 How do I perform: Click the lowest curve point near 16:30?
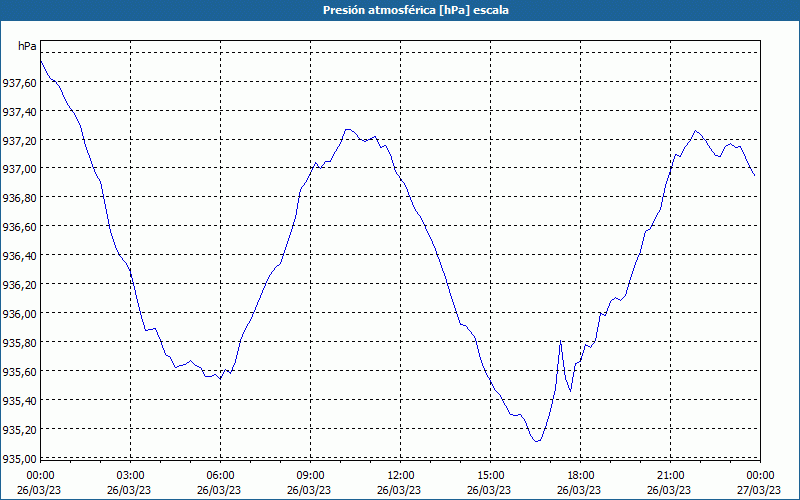(x=536, y=441)
